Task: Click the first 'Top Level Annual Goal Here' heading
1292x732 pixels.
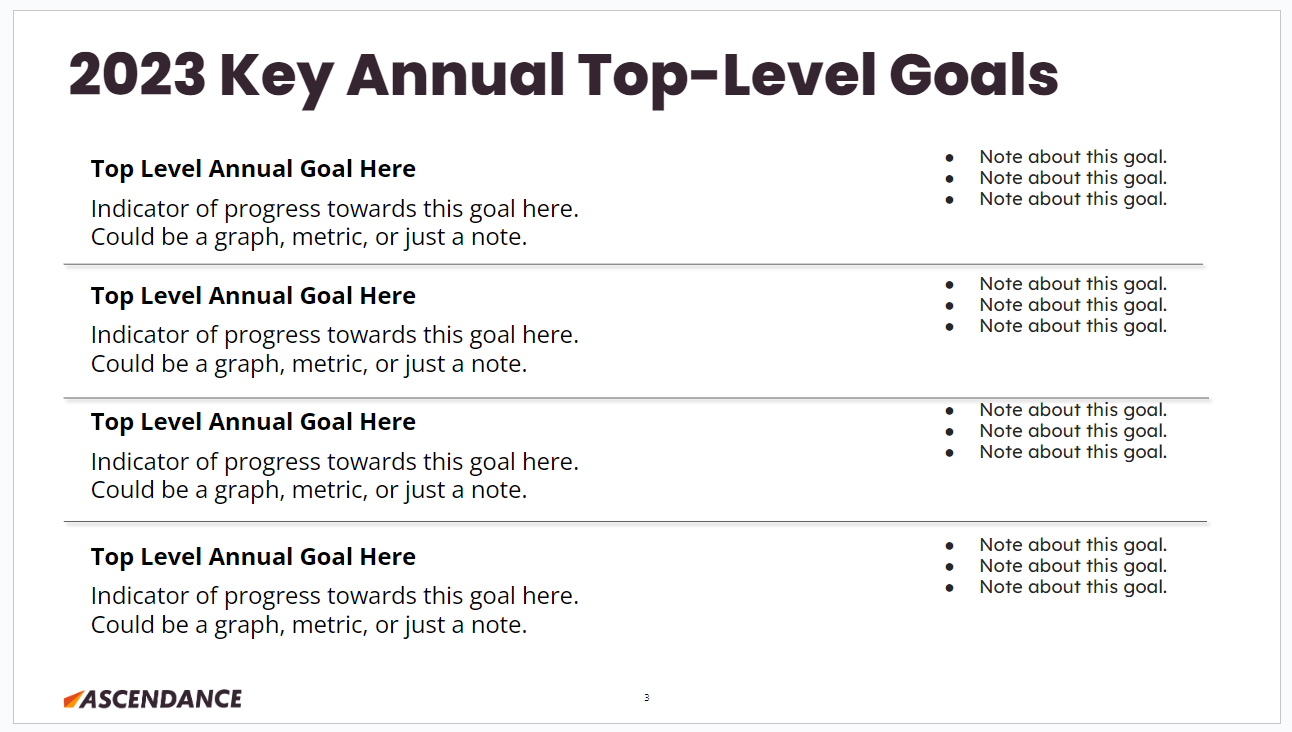Action: tap(253, 169)
